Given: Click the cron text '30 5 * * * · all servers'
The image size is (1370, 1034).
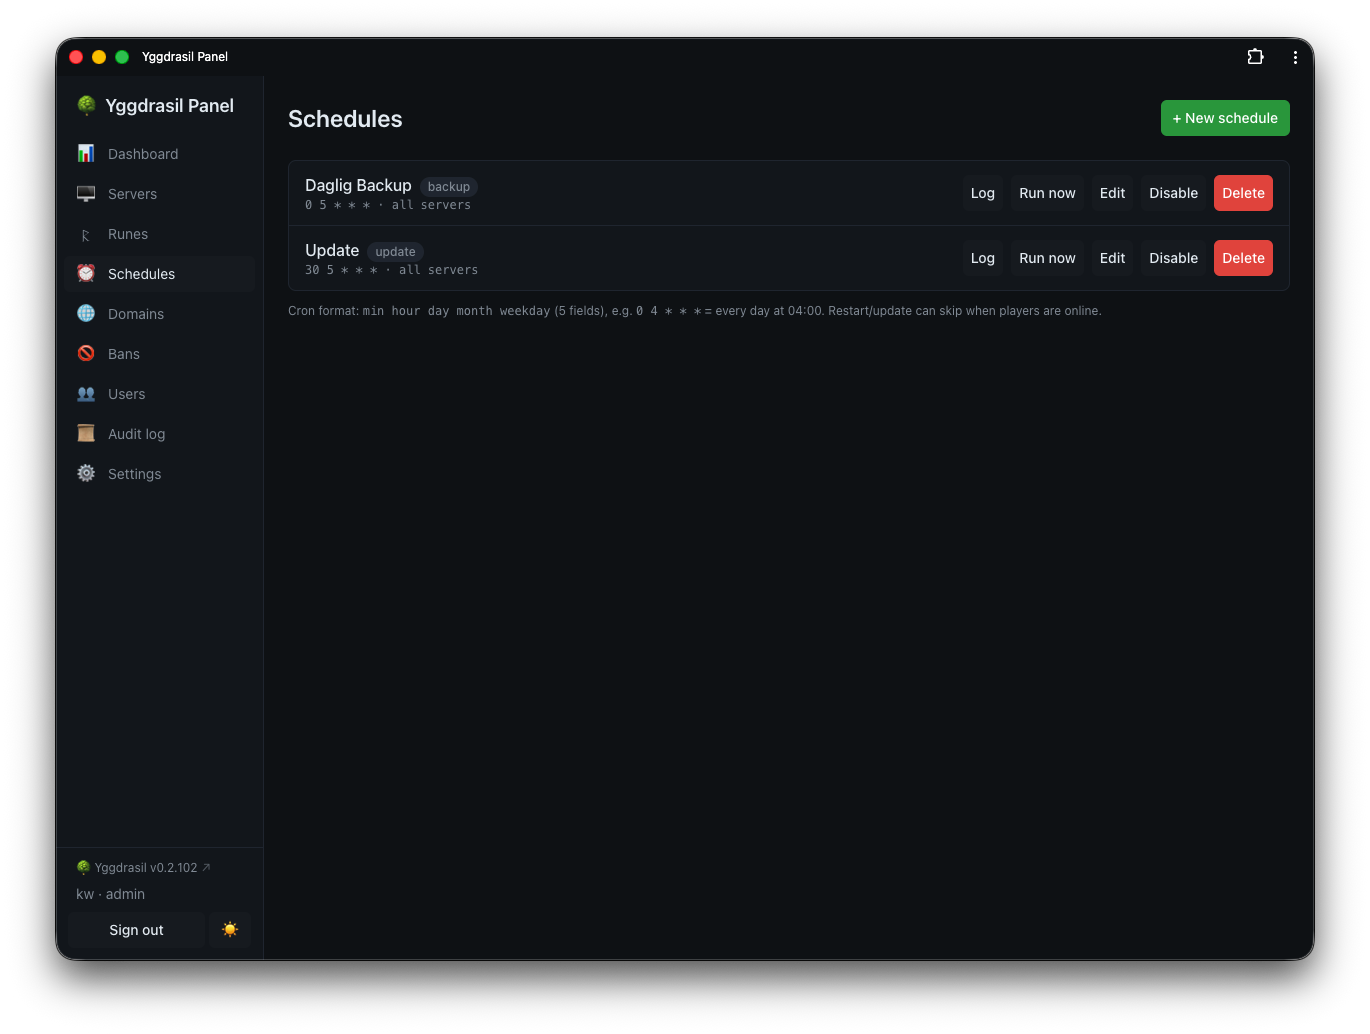Looking at the screenshot, I should click(392, 270).
